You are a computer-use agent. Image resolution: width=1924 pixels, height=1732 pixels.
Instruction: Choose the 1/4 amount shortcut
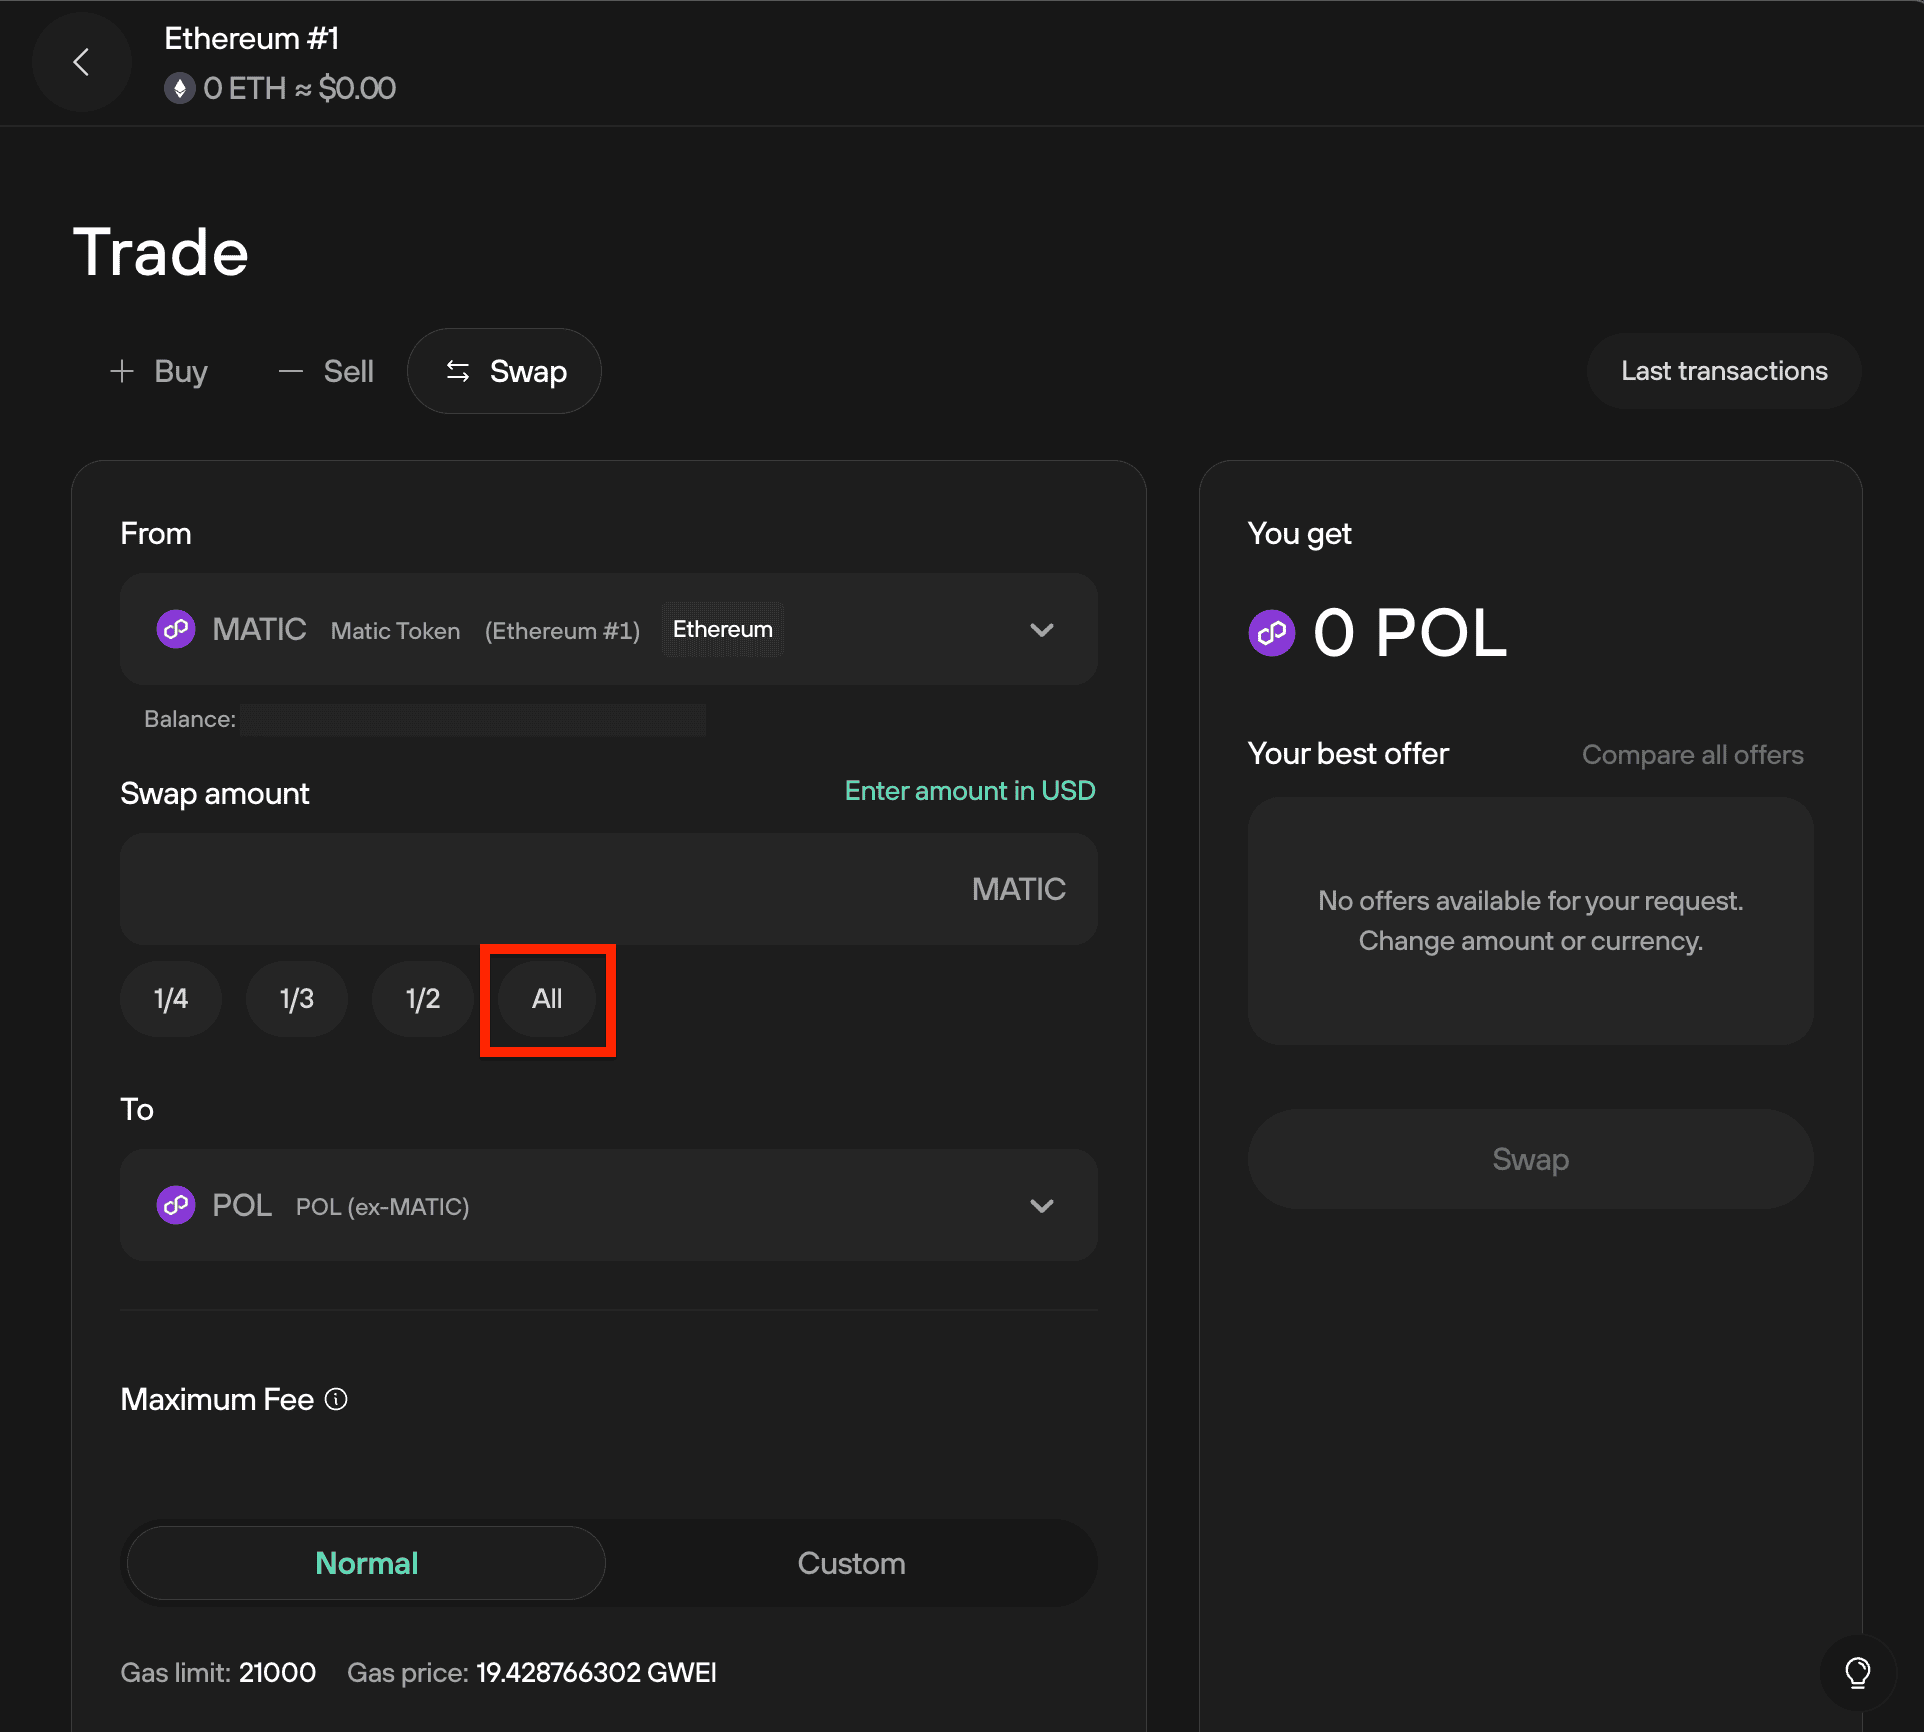(171, 999)
